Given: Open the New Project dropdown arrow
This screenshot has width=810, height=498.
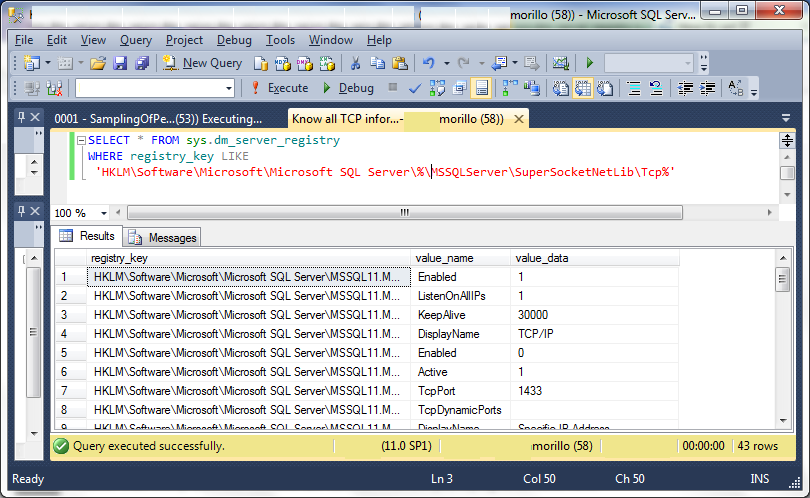Looking at the screenshot, I should (48, 63).
